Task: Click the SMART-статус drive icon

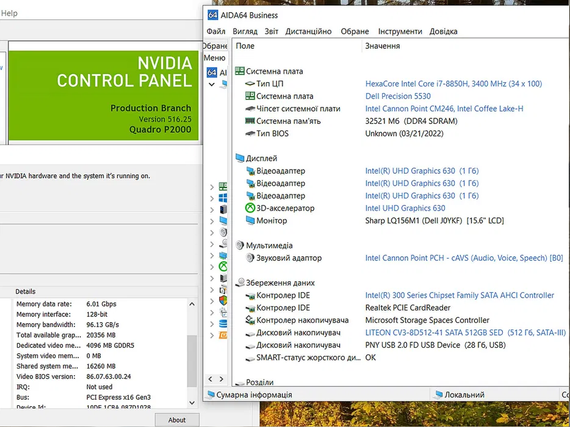Action: tap(250, 359)
